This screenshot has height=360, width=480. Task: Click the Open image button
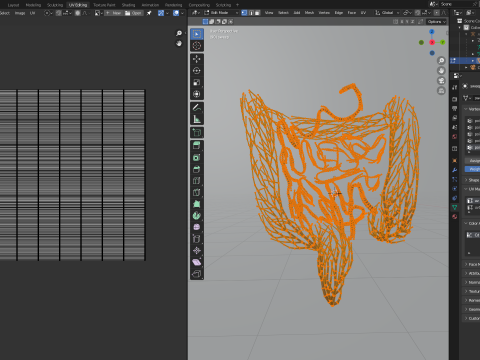tap(133, 13)
